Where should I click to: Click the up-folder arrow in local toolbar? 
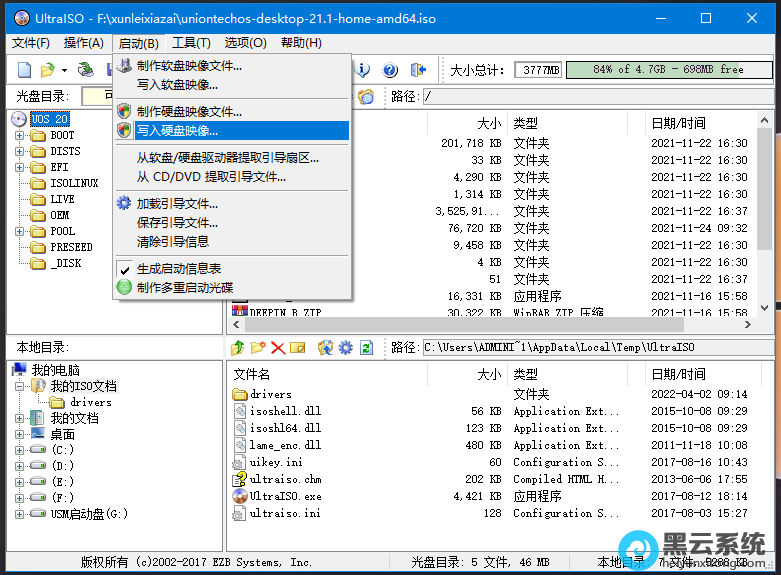pos(238,348)
